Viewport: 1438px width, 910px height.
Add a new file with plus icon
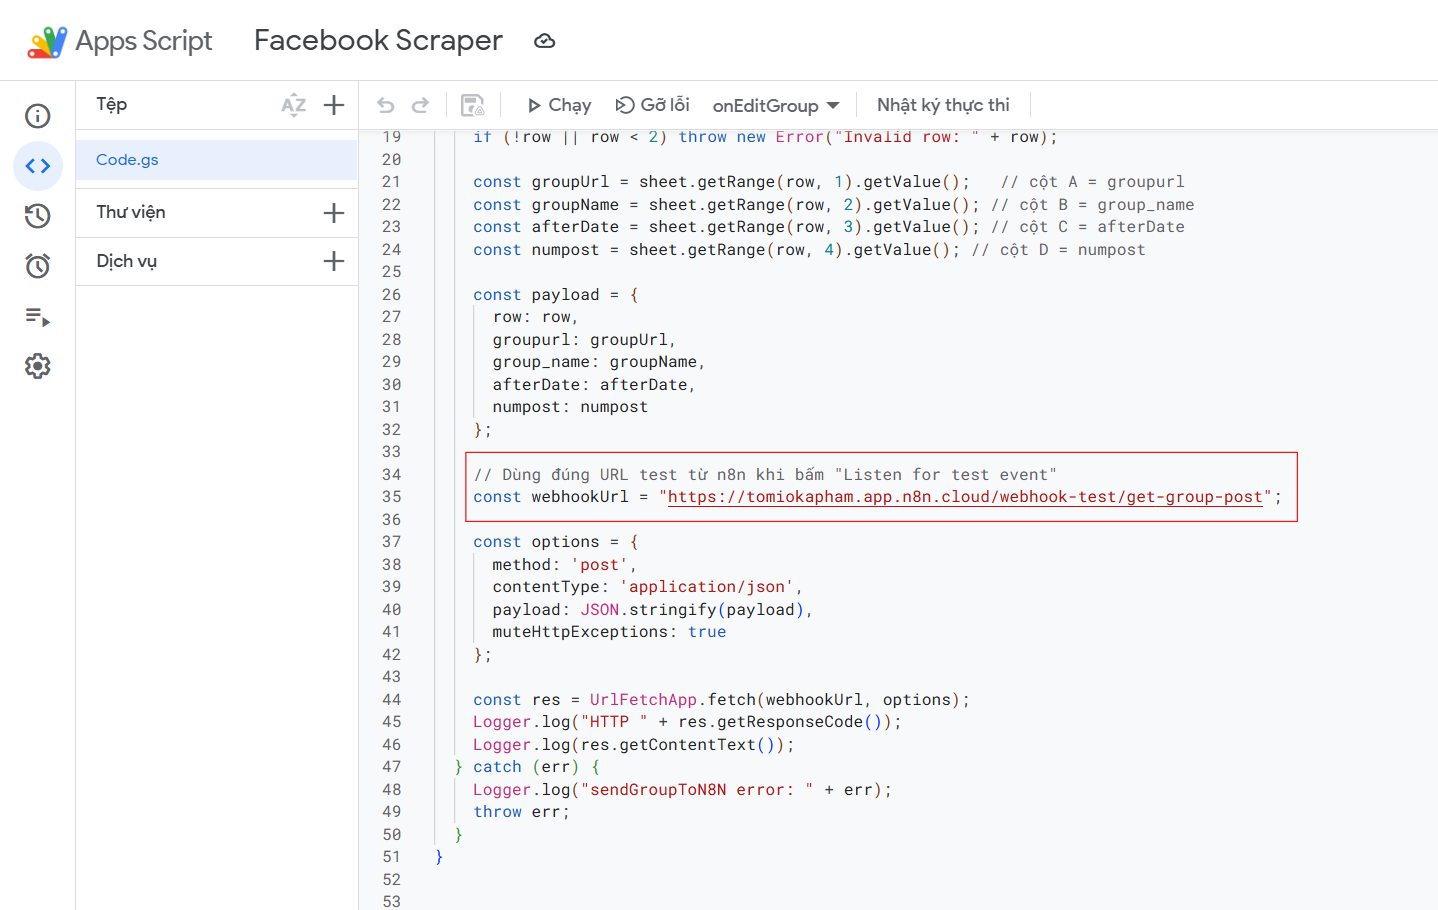click(334, 105)
